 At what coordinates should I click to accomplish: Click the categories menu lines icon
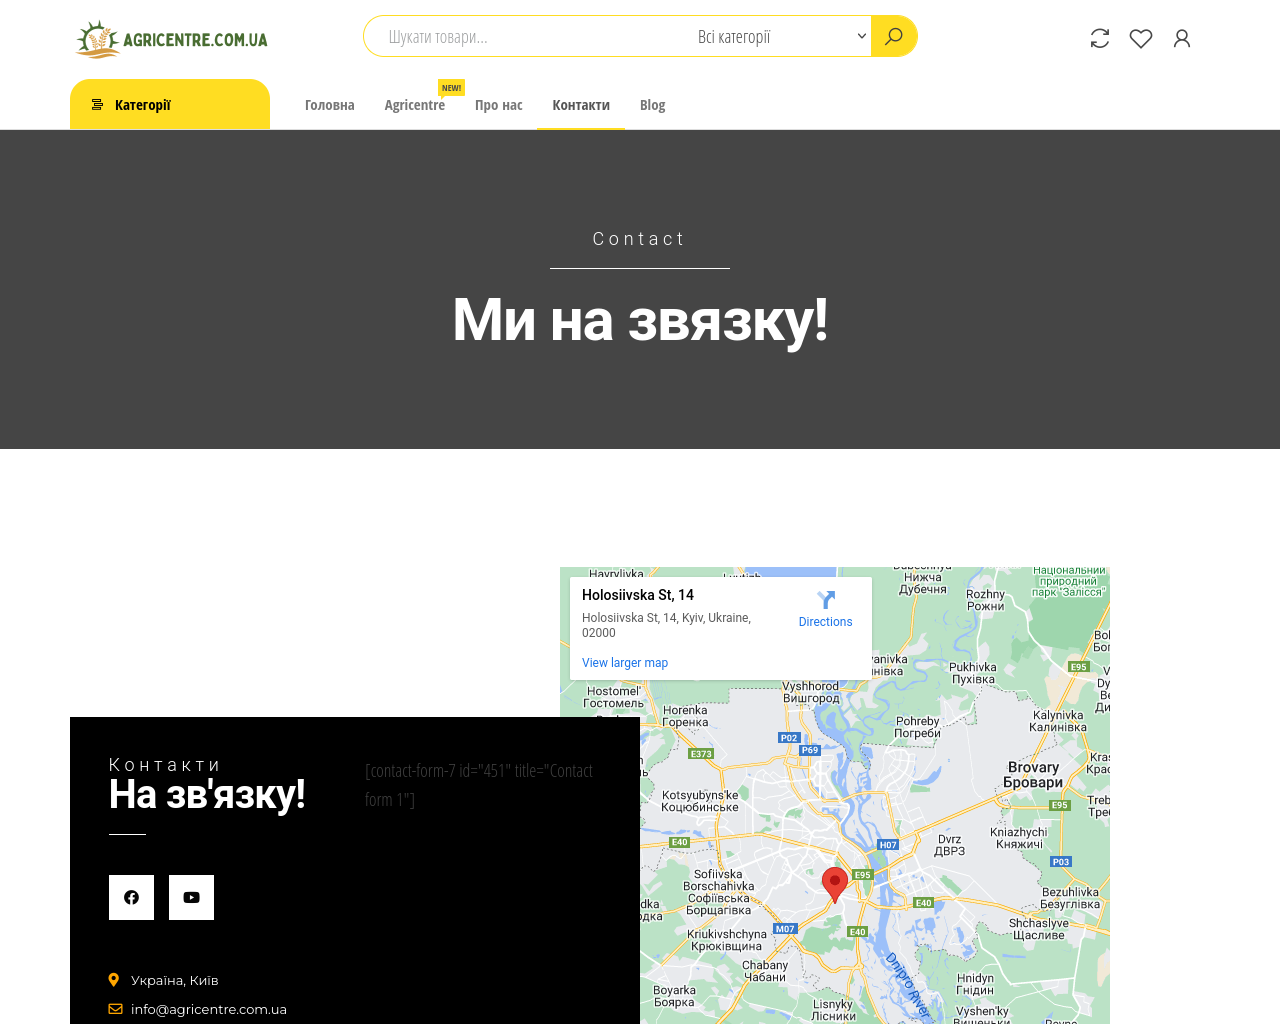[x=97, y=105]
